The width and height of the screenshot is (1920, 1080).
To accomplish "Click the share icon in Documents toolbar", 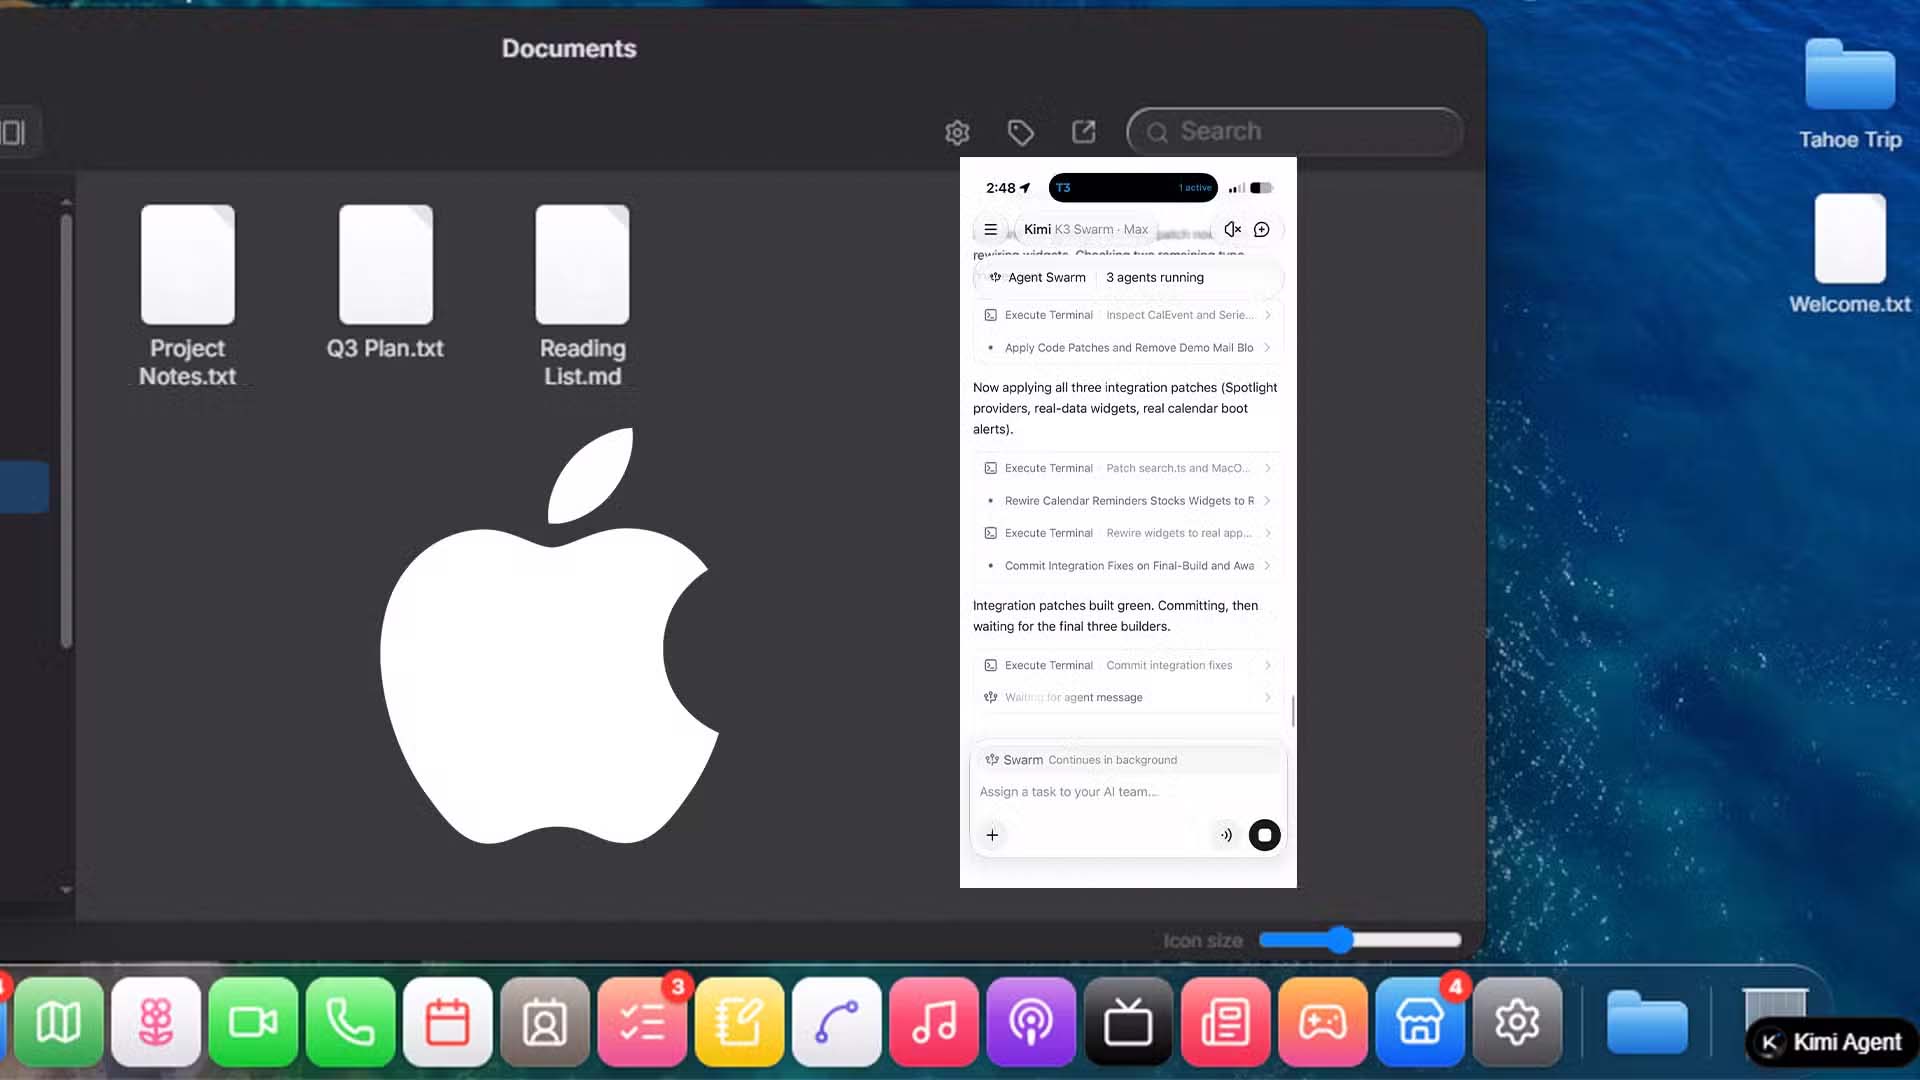I will [x=1083, y=132].
